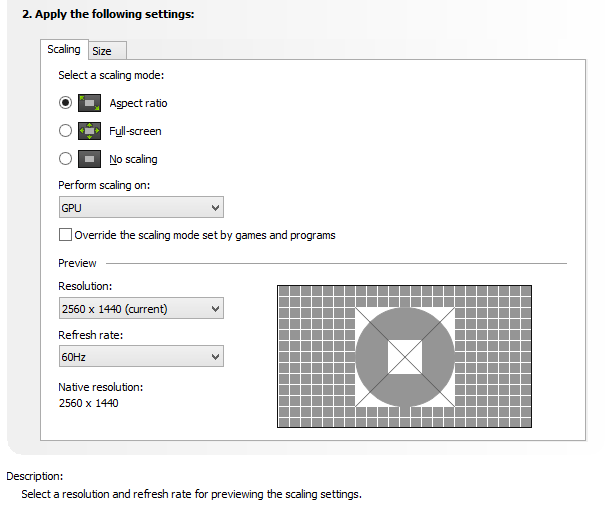
Task: Click the 'Override the scaling mode' label text
Action: coord(205,236)
